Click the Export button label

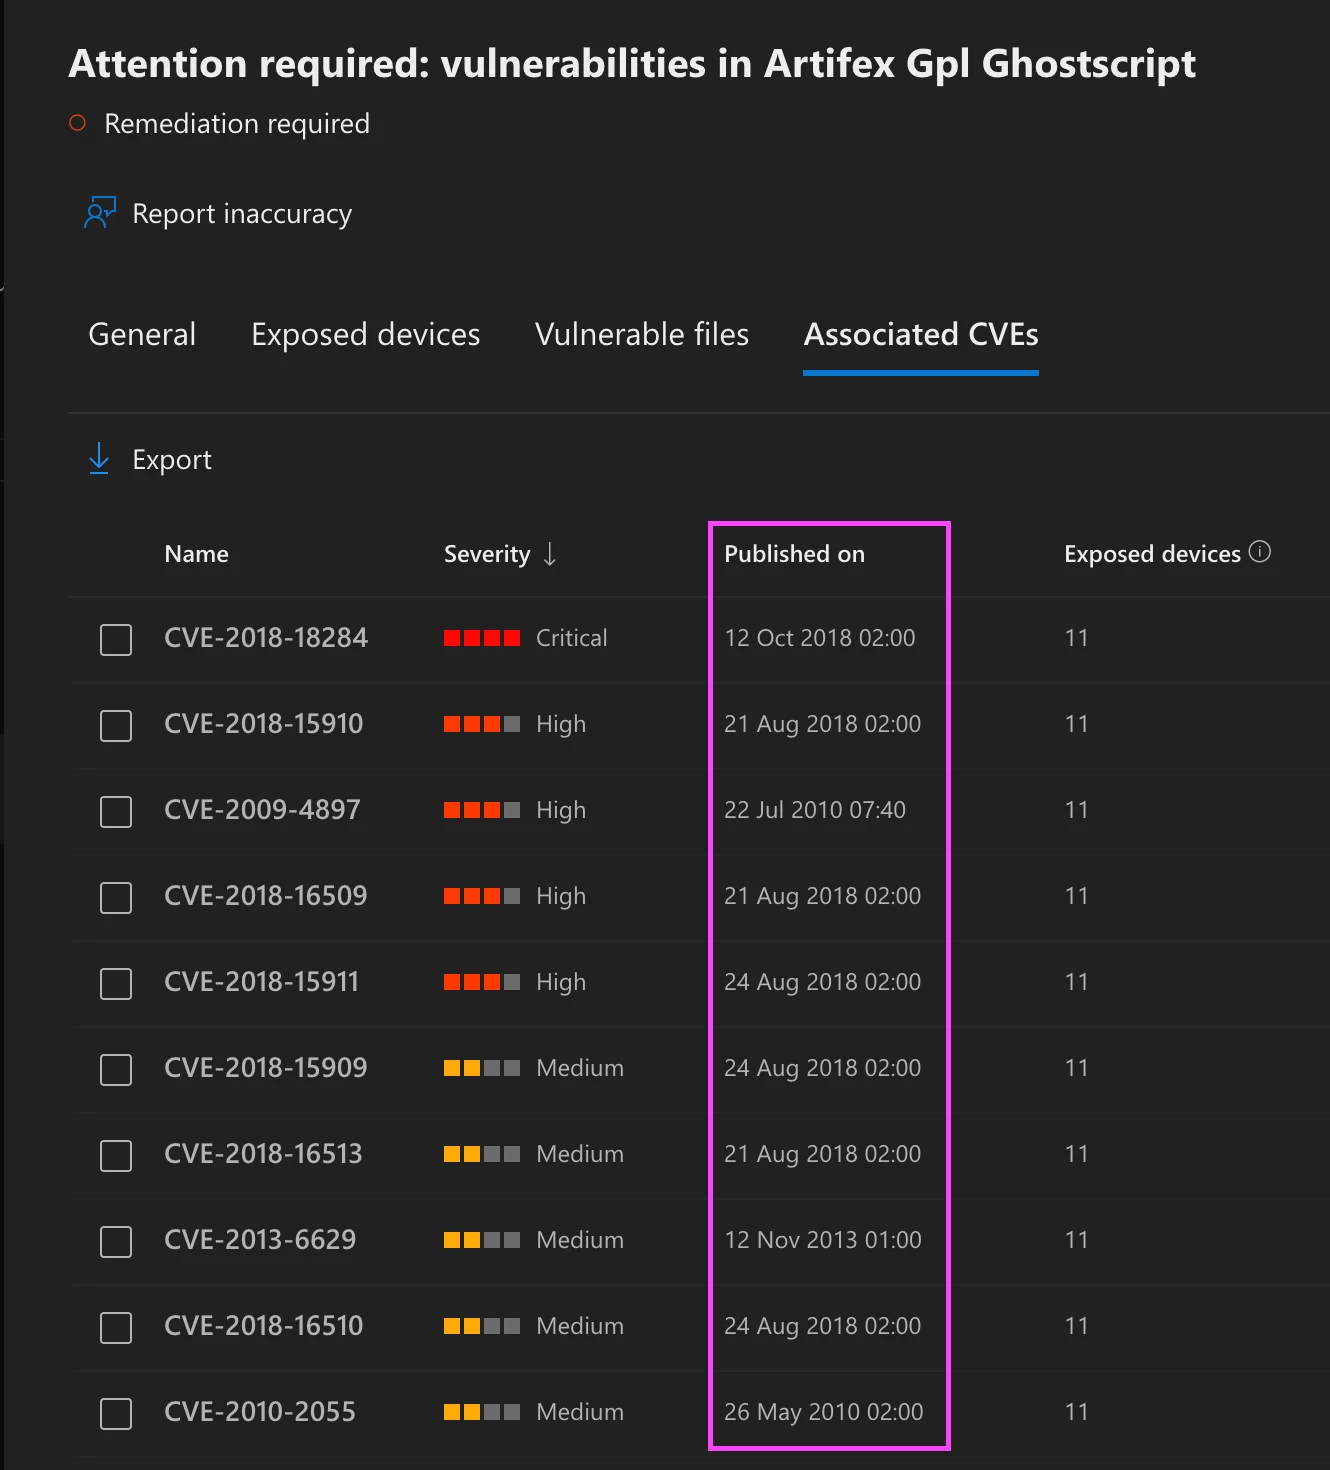click(x=172, y=460)
